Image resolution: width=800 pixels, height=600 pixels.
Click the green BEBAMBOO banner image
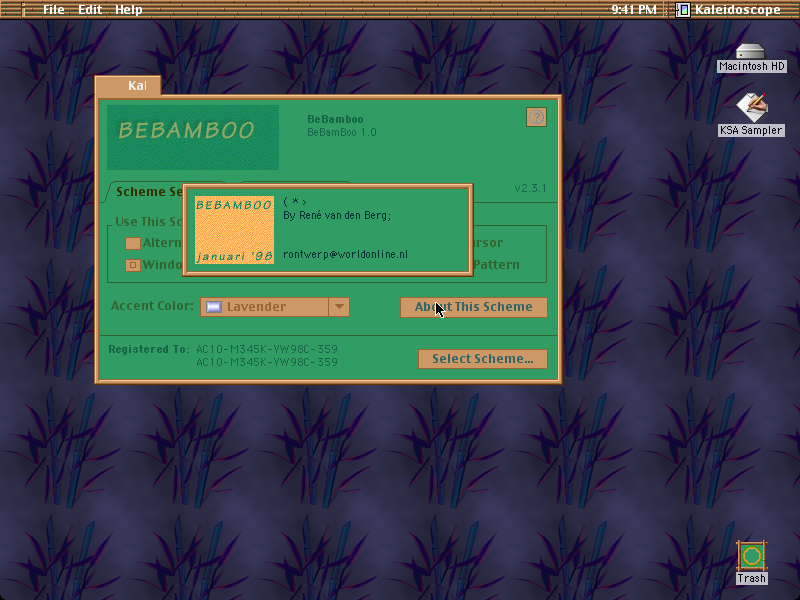tap(193, 137)
